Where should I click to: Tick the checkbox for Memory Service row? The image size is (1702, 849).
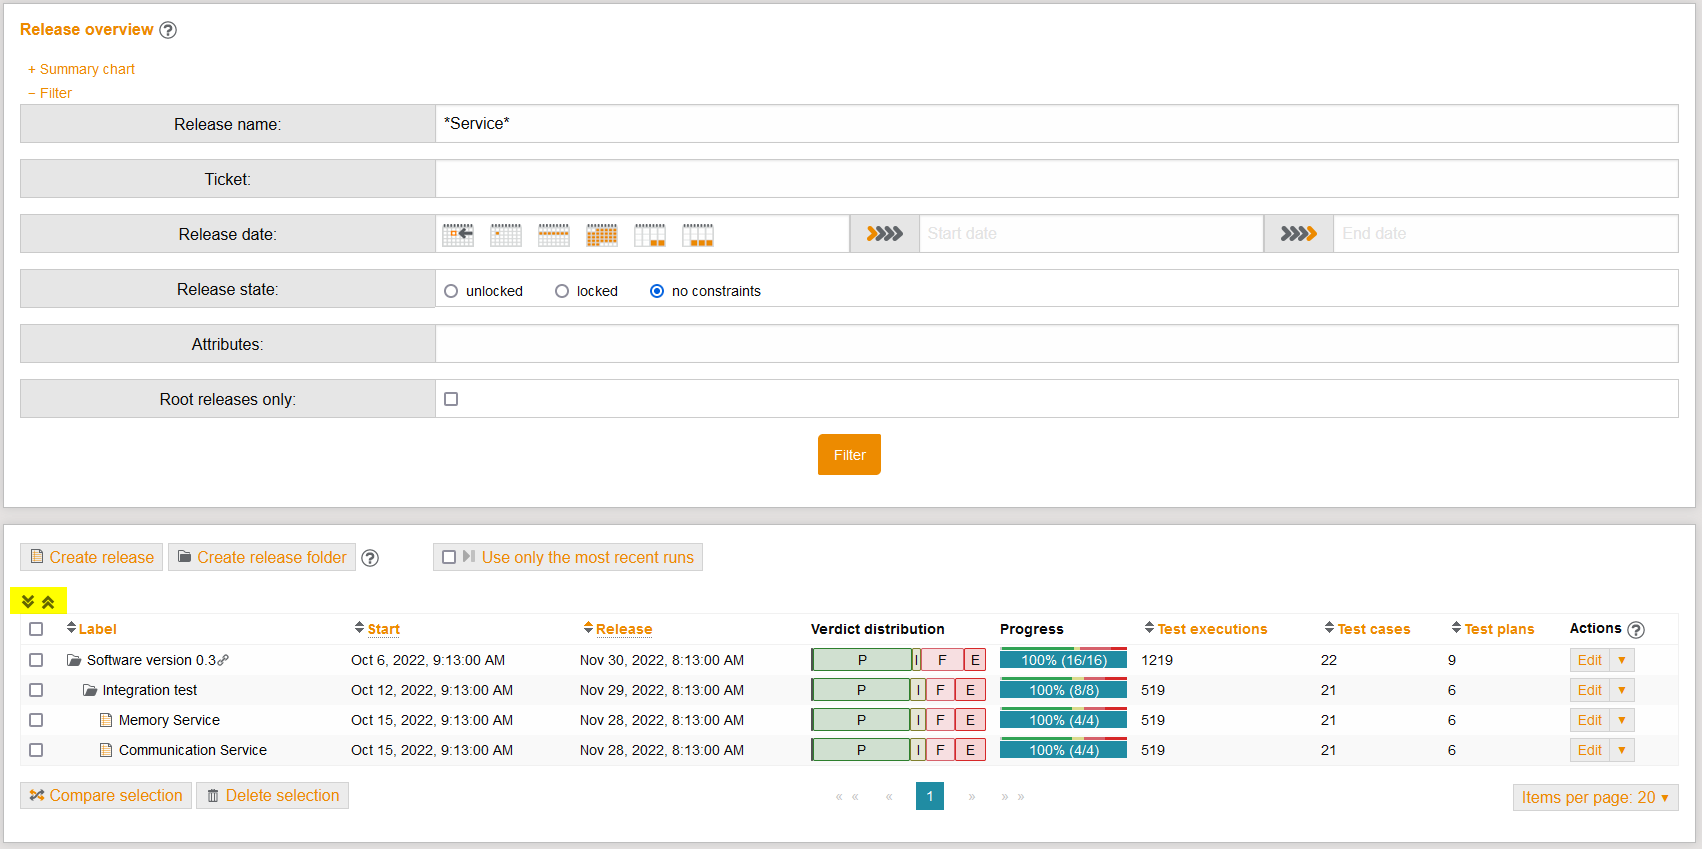[x=36, y=720]
